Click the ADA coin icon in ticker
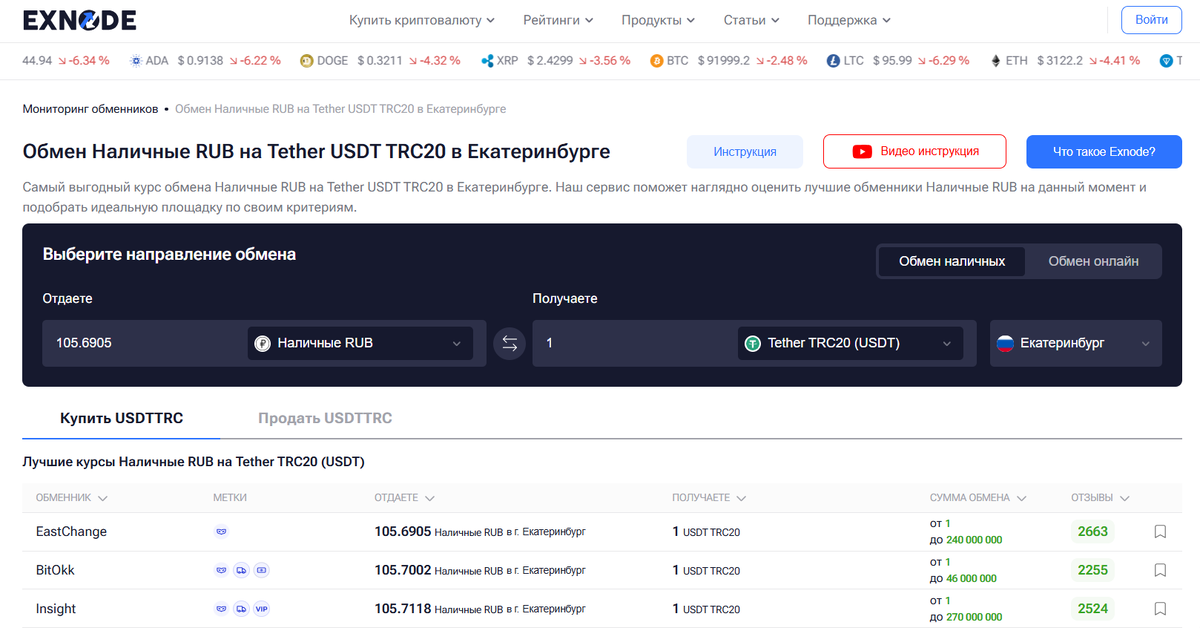Viewport: 1200px width, 628px height. [x=136, y=61]
